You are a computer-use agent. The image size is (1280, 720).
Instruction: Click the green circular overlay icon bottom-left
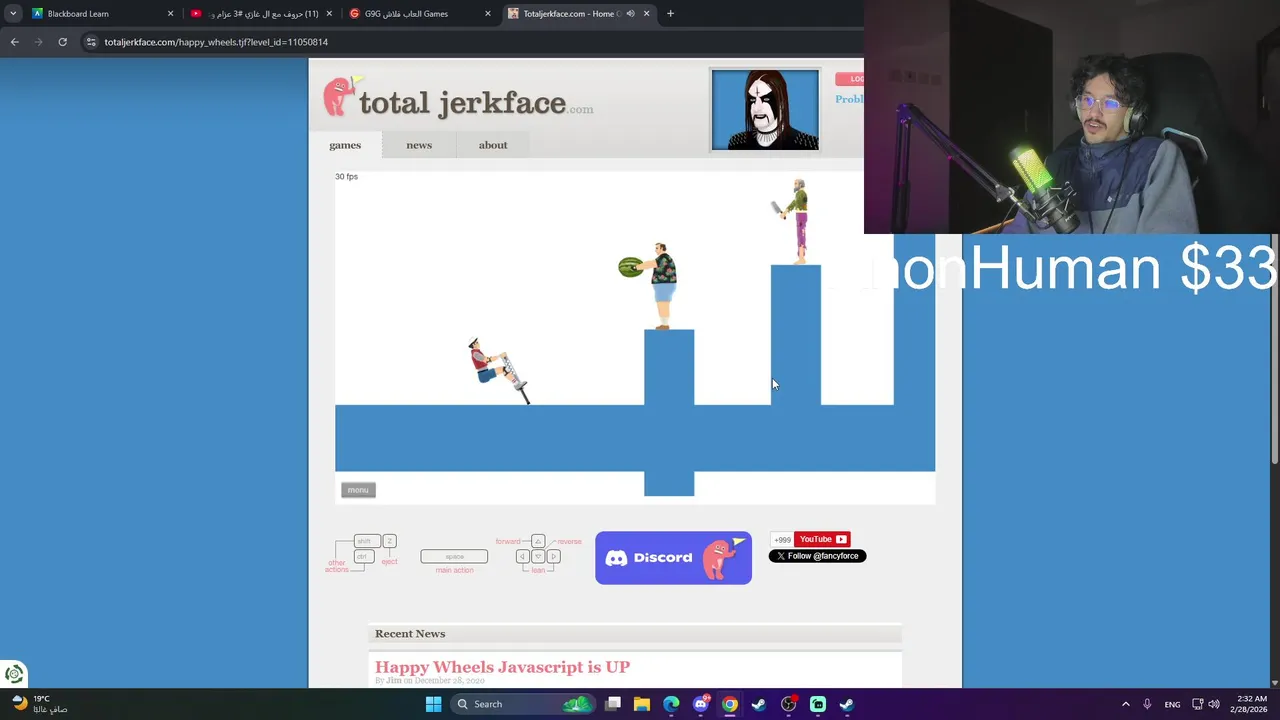[x=14, y=674]
